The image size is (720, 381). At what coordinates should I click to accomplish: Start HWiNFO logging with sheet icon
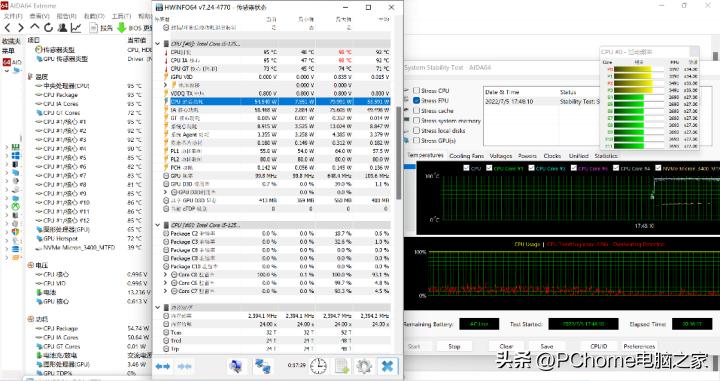[x=342, y=366]
